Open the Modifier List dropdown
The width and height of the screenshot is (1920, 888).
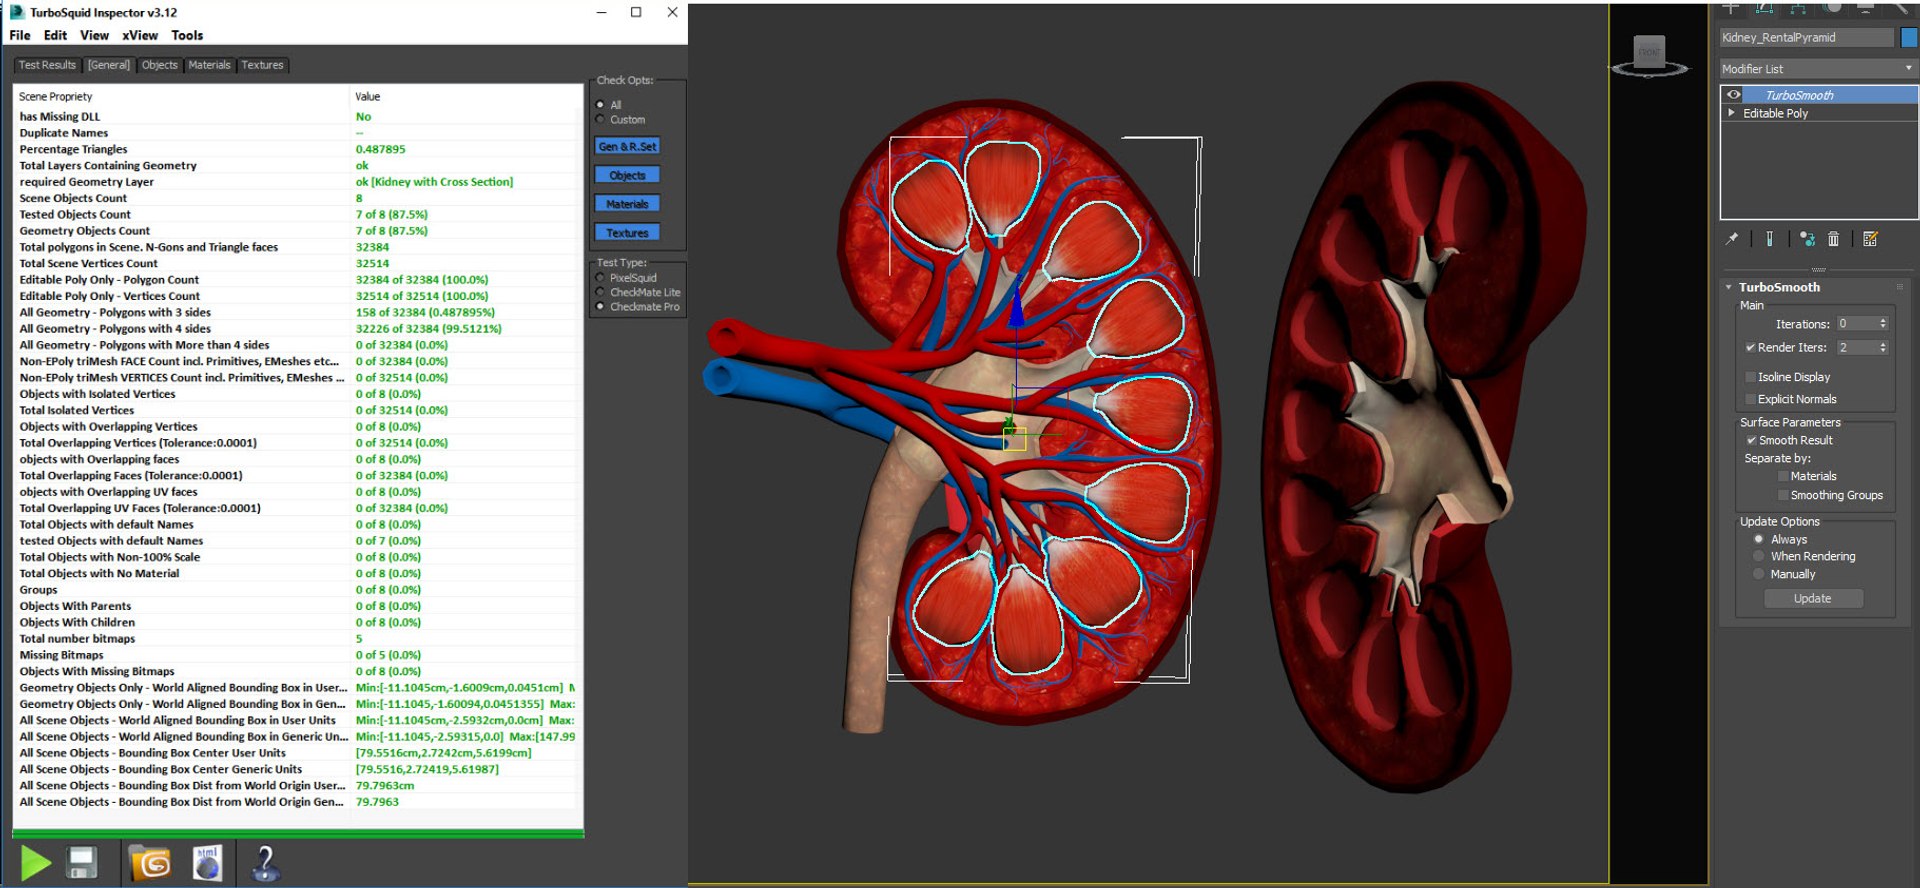pos(1817,69)
